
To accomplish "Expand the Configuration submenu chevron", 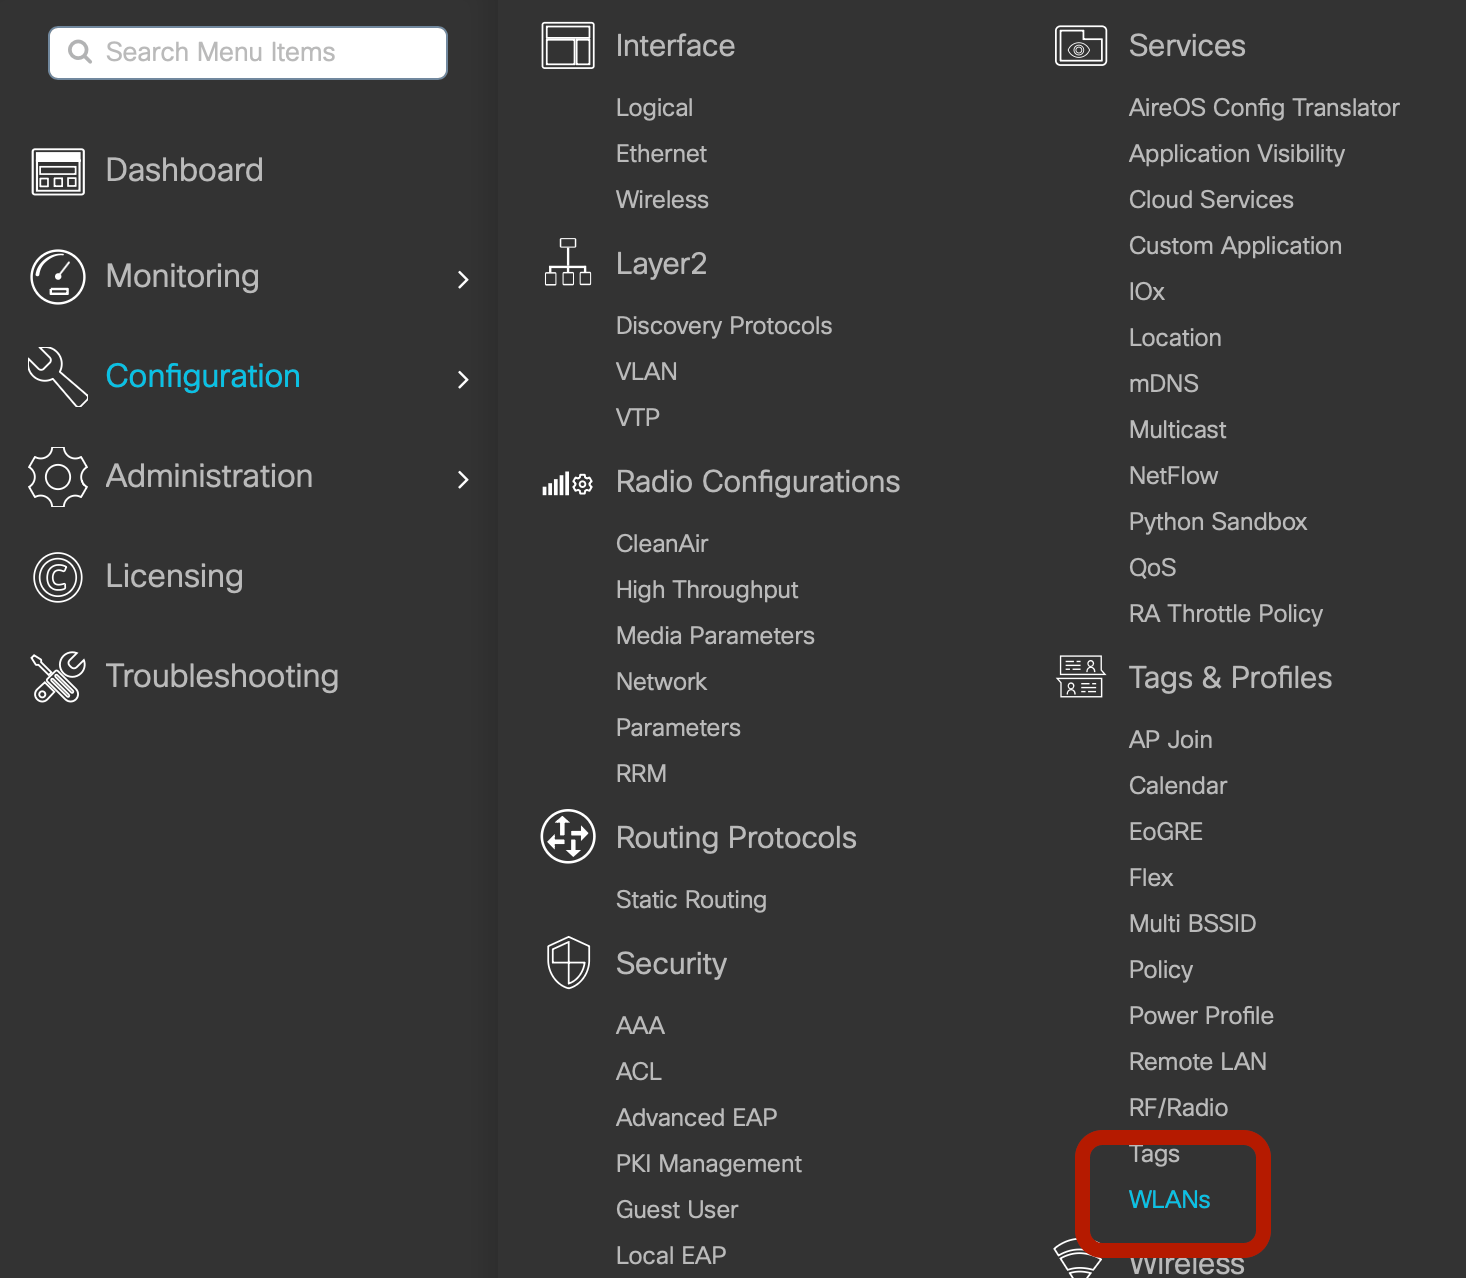I will point(463,379).
